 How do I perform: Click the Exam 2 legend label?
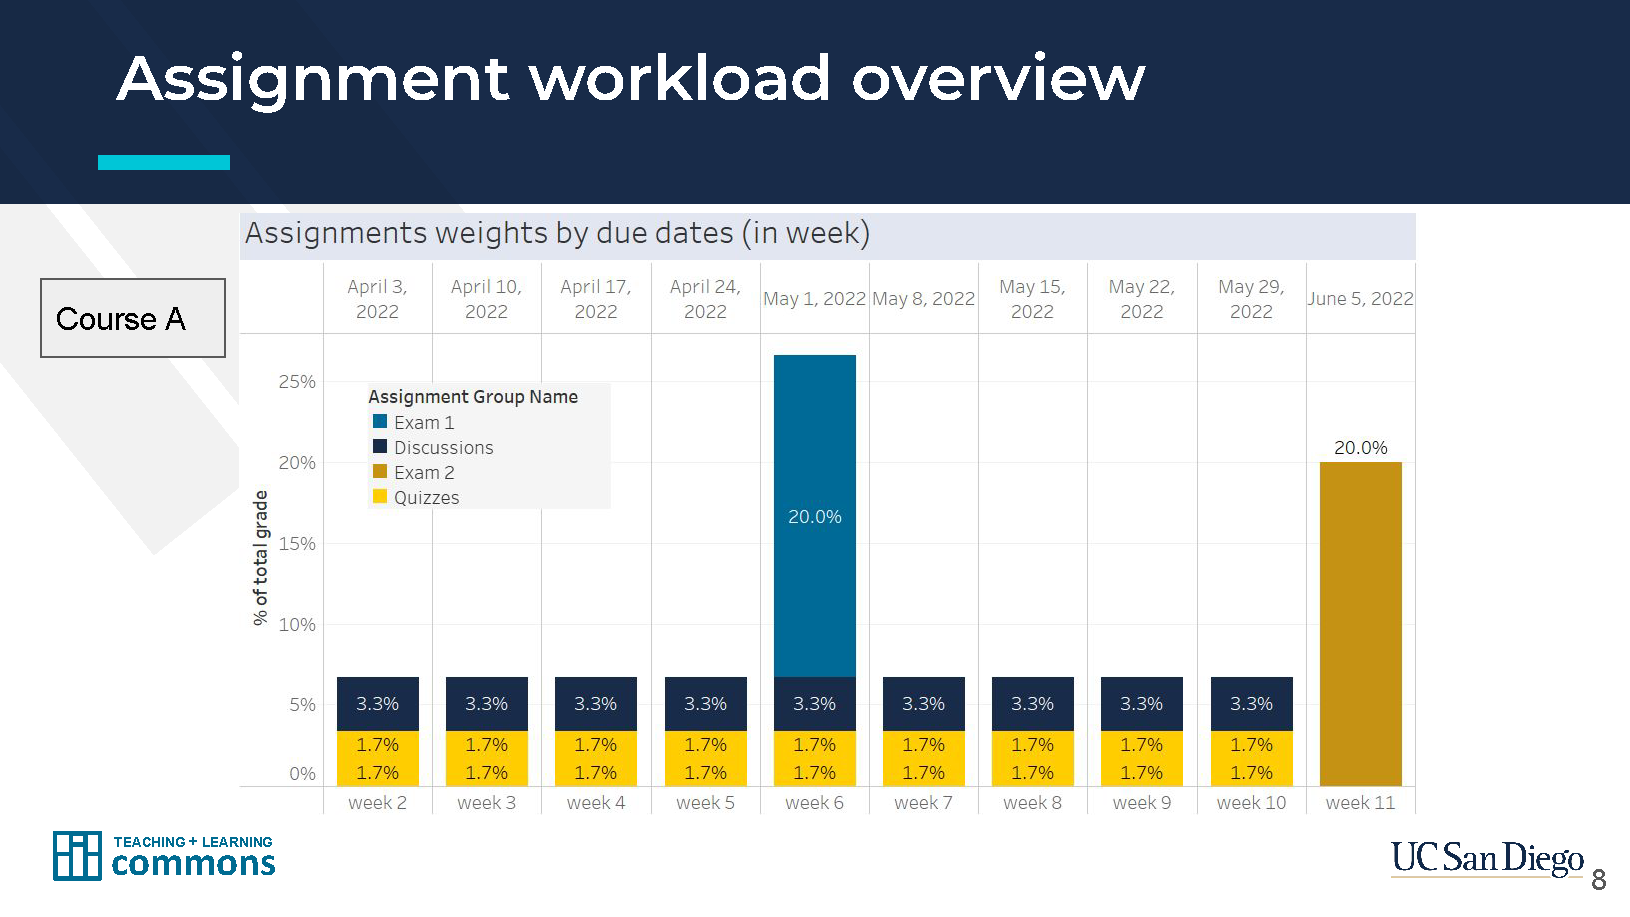pyautogui.click(x=424, y=472)
